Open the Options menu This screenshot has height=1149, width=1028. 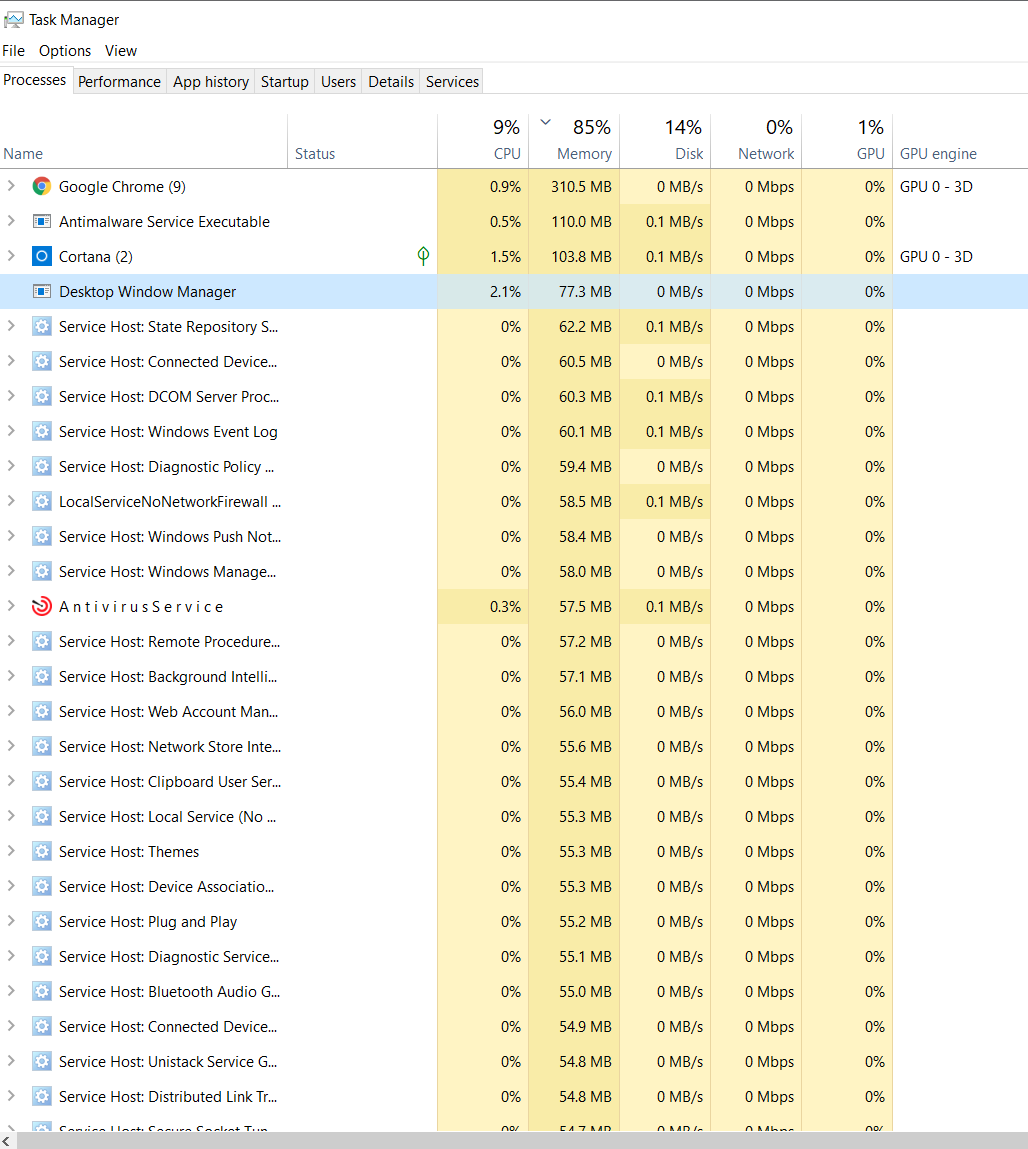coord(65,51)
